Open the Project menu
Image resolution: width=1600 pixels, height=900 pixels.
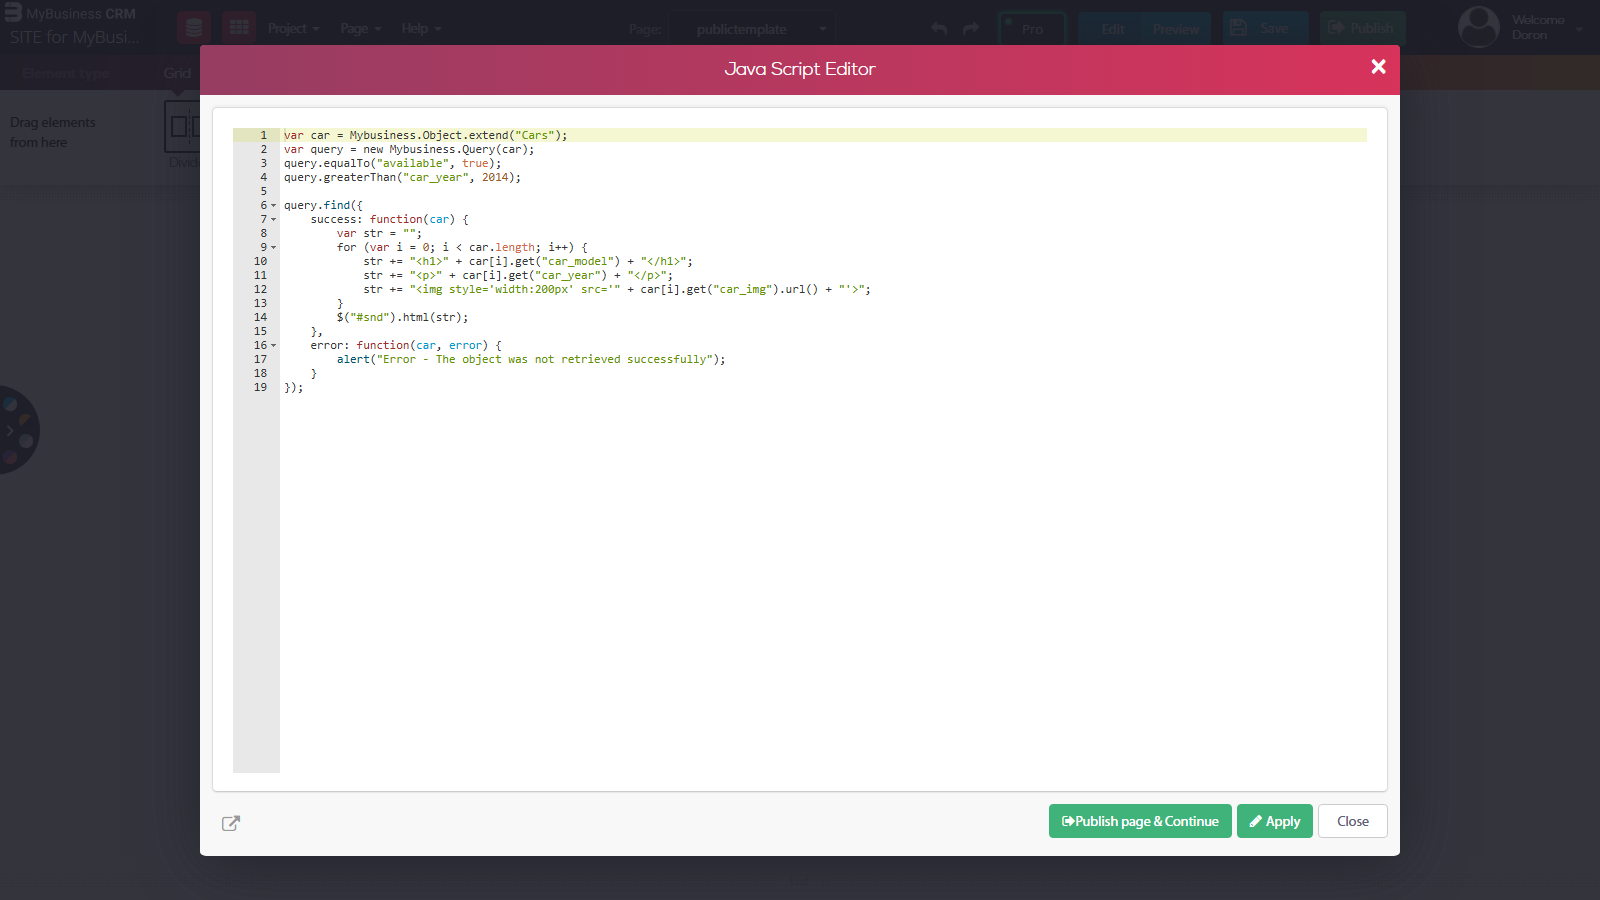point(293,28)
